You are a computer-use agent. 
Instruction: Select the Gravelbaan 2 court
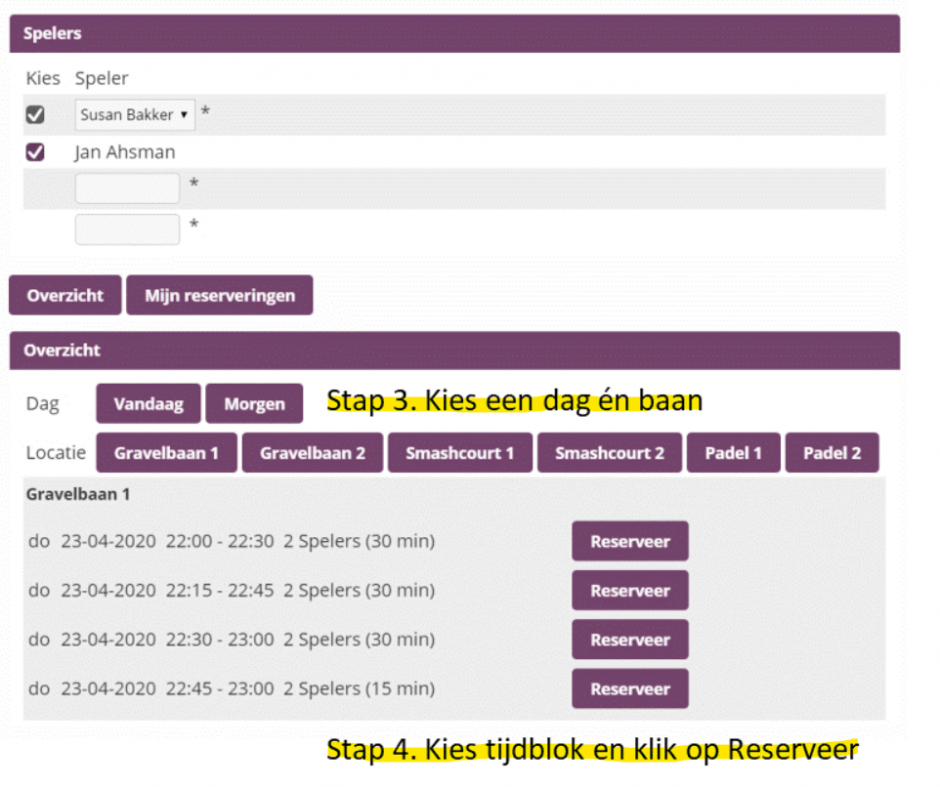(x=312, y=452)
